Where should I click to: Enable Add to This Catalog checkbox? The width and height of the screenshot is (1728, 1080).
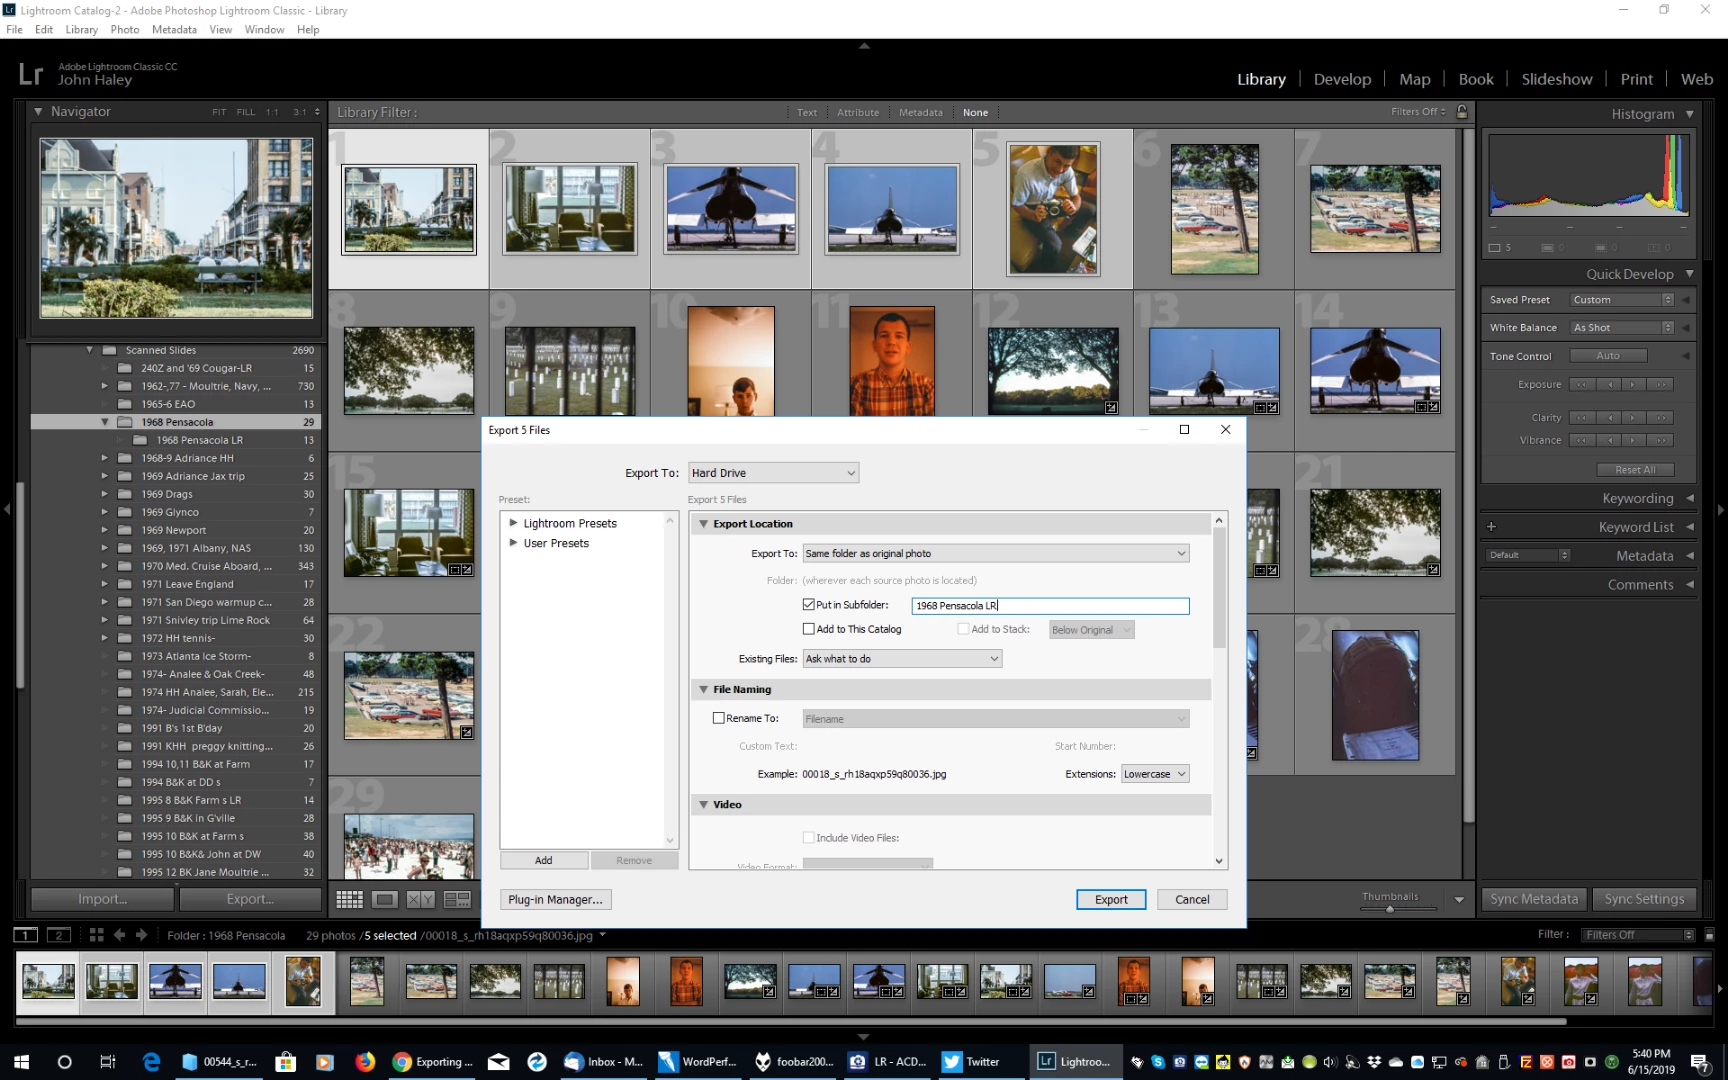809,629
